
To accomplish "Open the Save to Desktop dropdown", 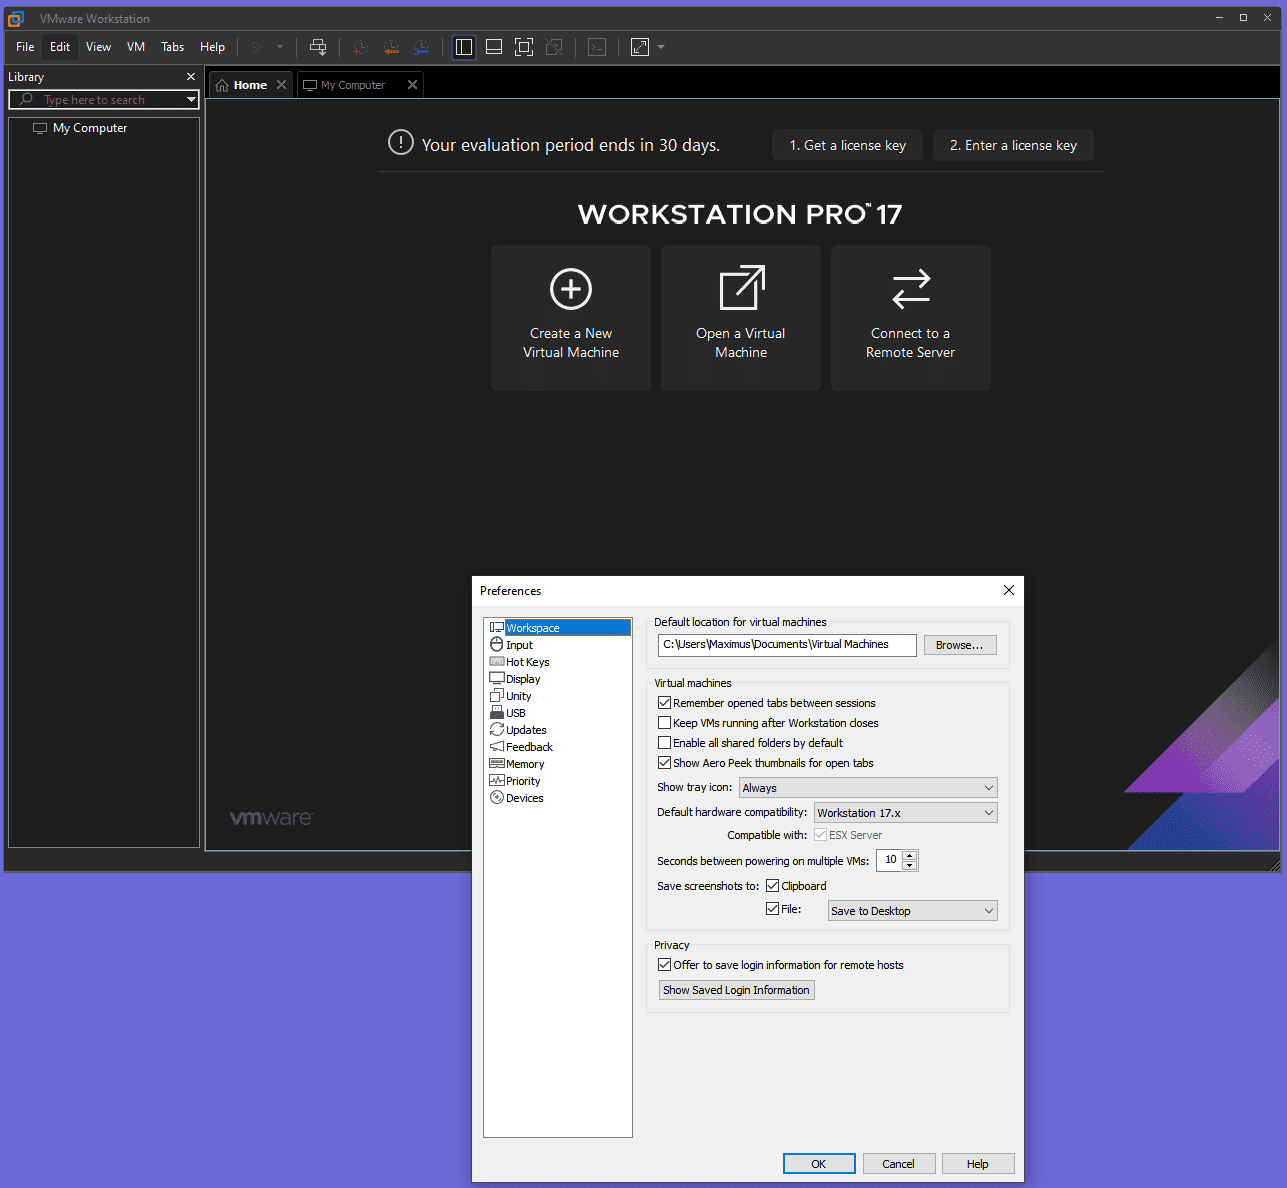I will click(x=913, y=911).
